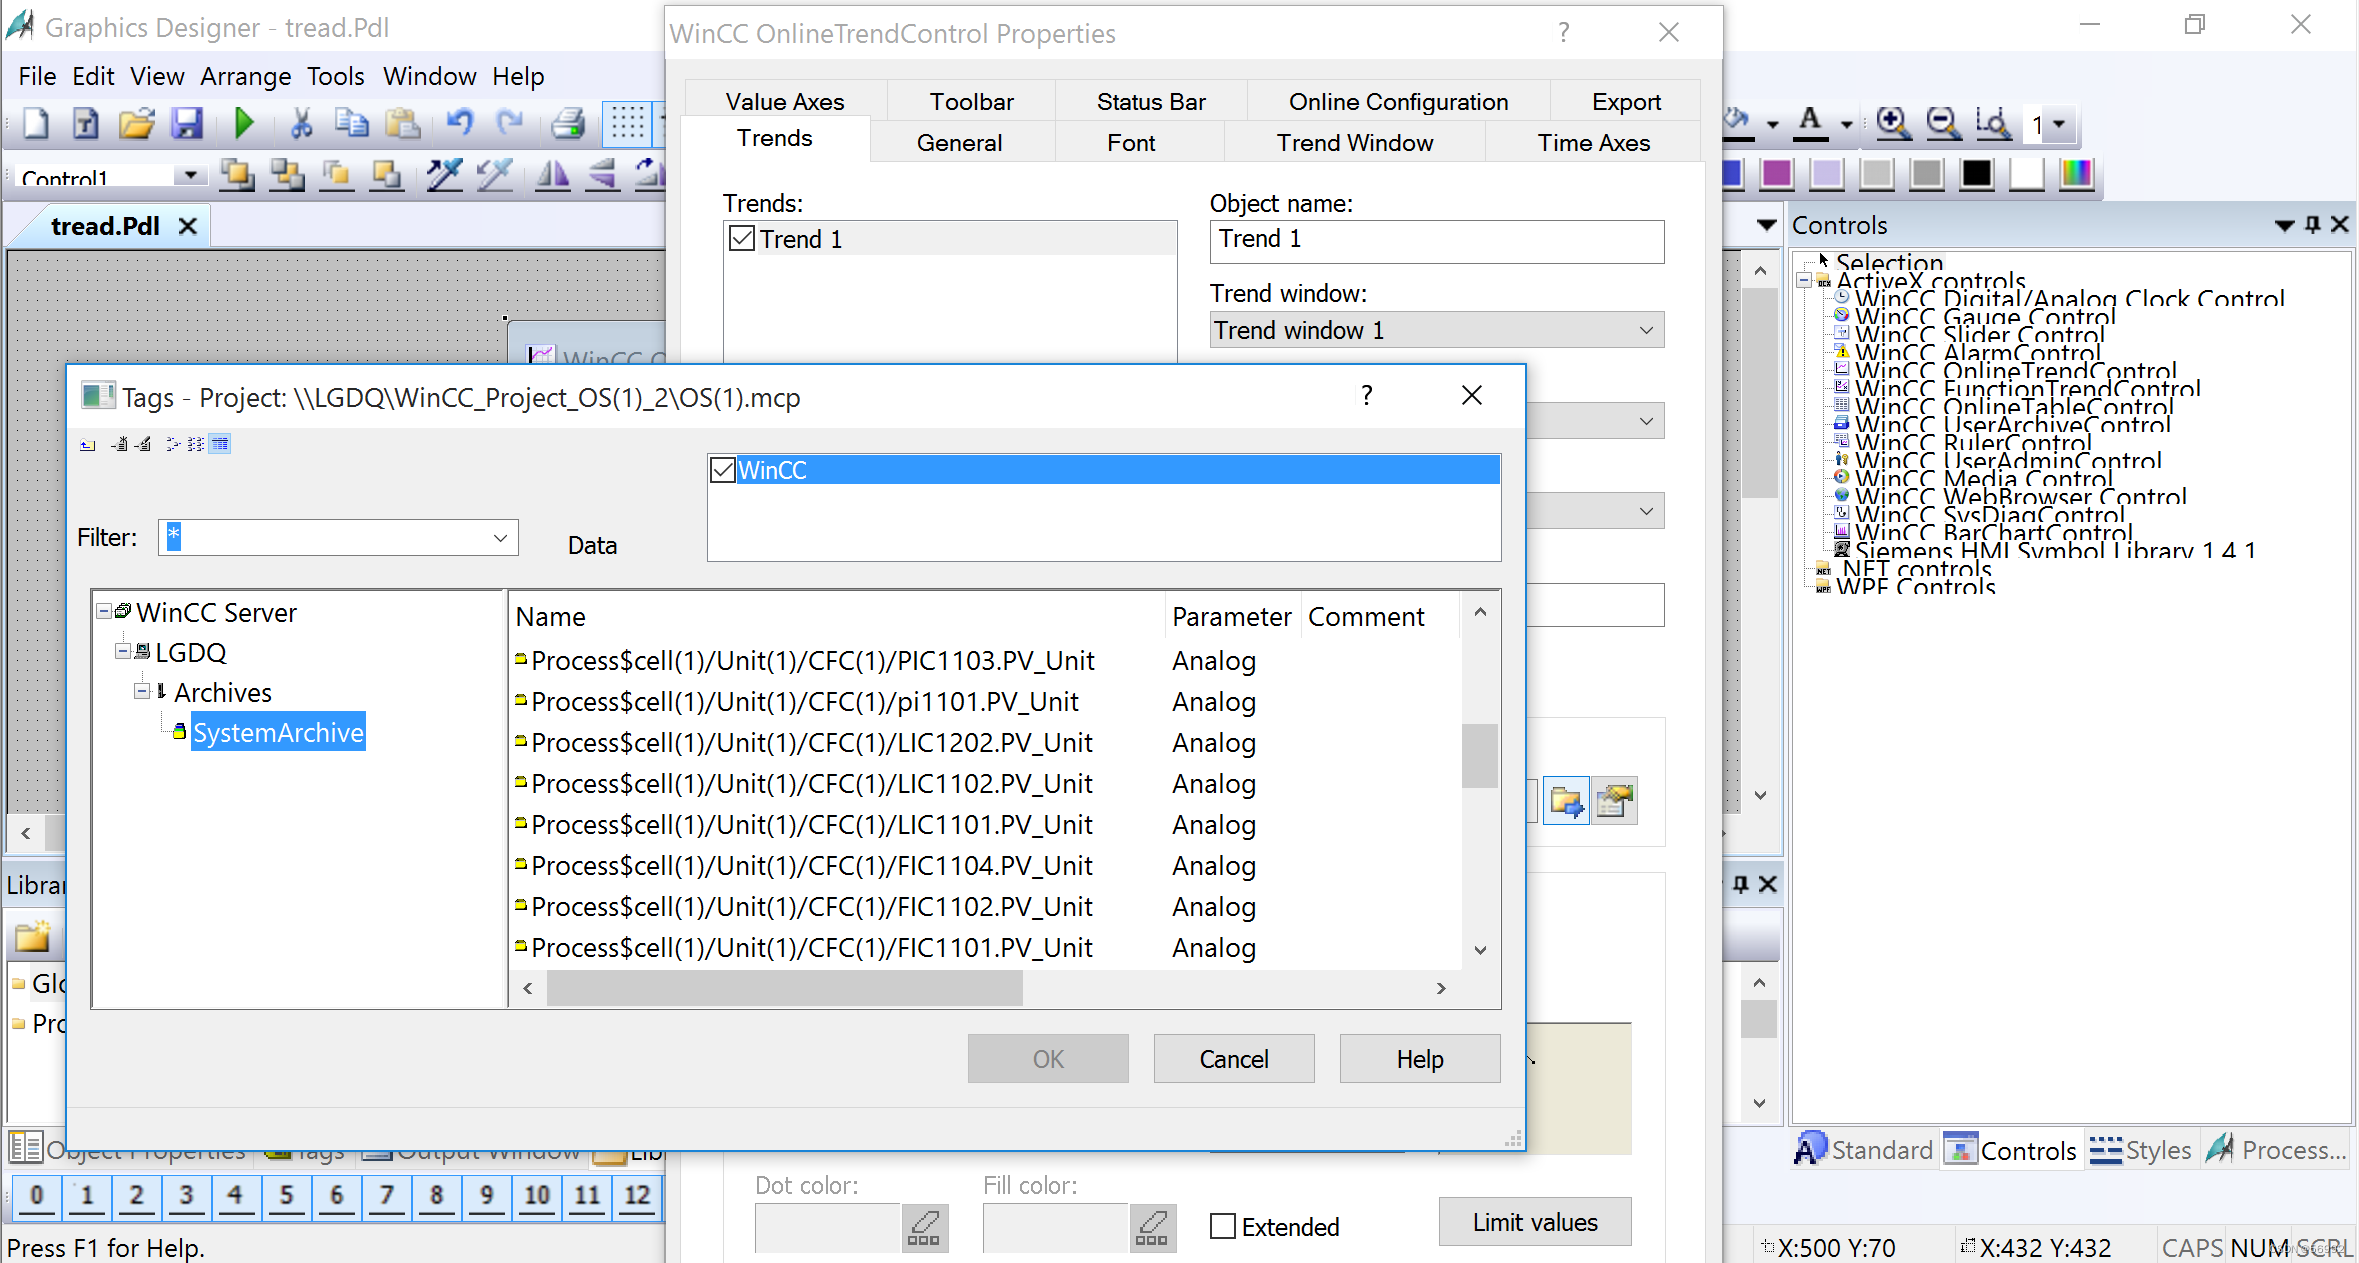This screenshot has height=1263, width=2359.
Task: Open the Trend window 1 dropdown
Action: (x=1644, y=330)
